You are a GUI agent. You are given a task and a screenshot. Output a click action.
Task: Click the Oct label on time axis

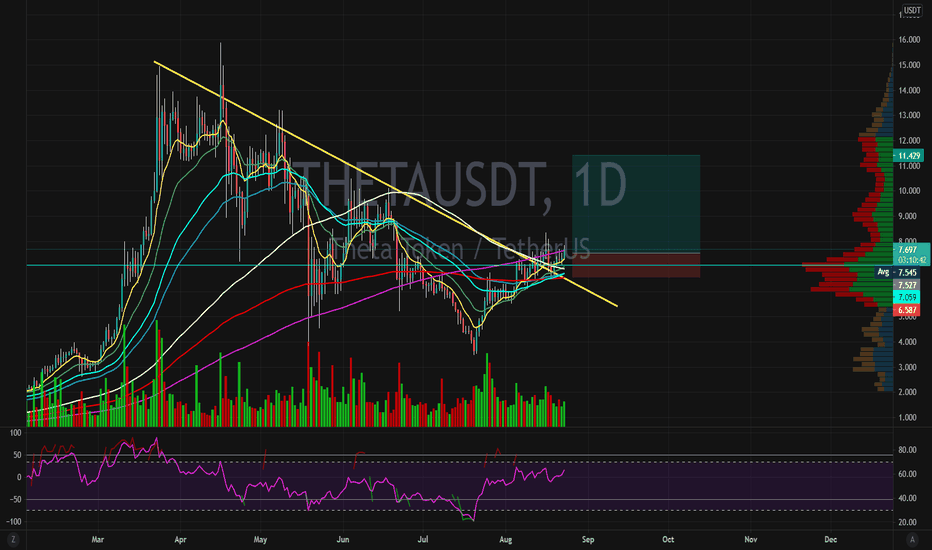pyautogui.click(x=668, y=540)
